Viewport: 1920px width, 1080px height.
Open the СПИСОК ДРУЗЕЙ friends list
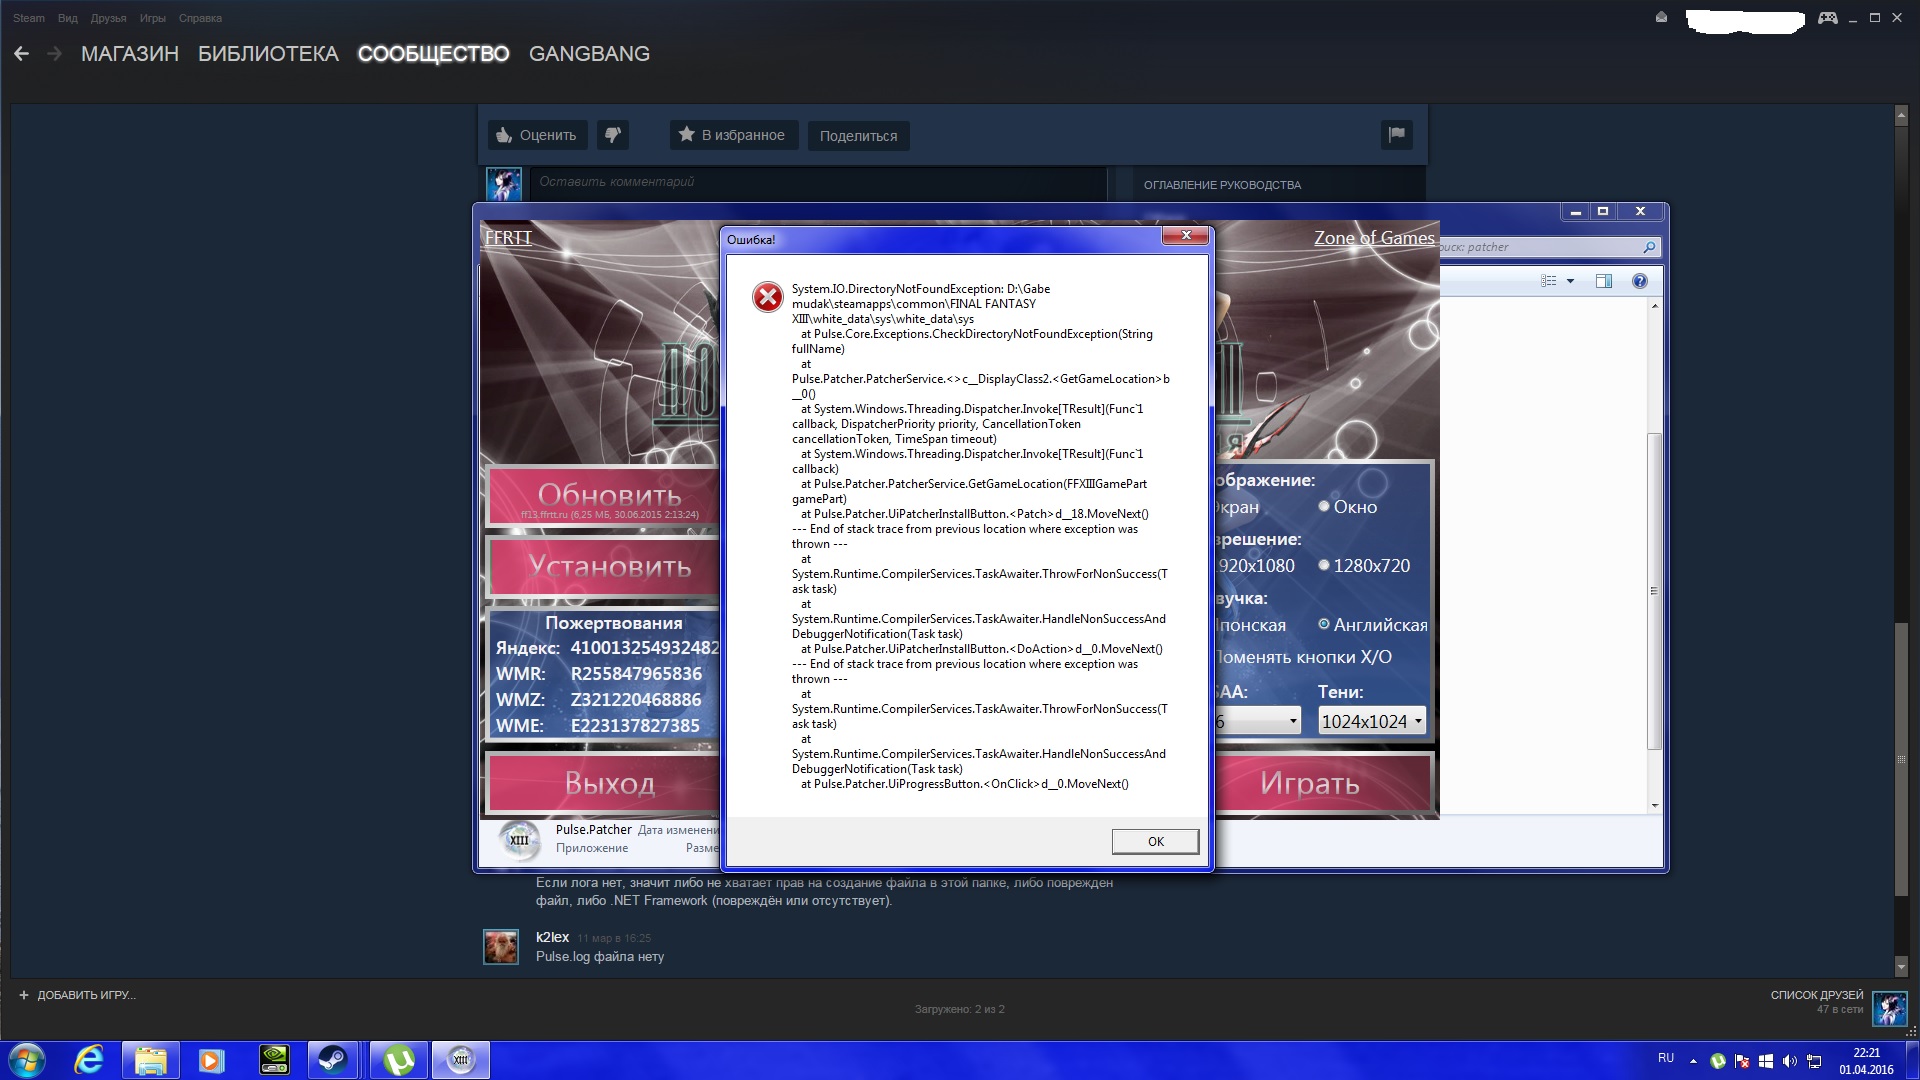coord(1817,995)
